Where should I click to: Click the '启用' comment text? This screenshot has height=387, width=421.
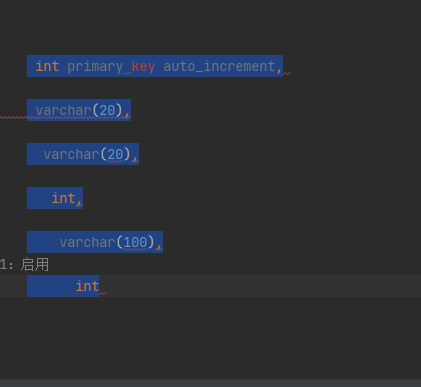coord(35,265)
